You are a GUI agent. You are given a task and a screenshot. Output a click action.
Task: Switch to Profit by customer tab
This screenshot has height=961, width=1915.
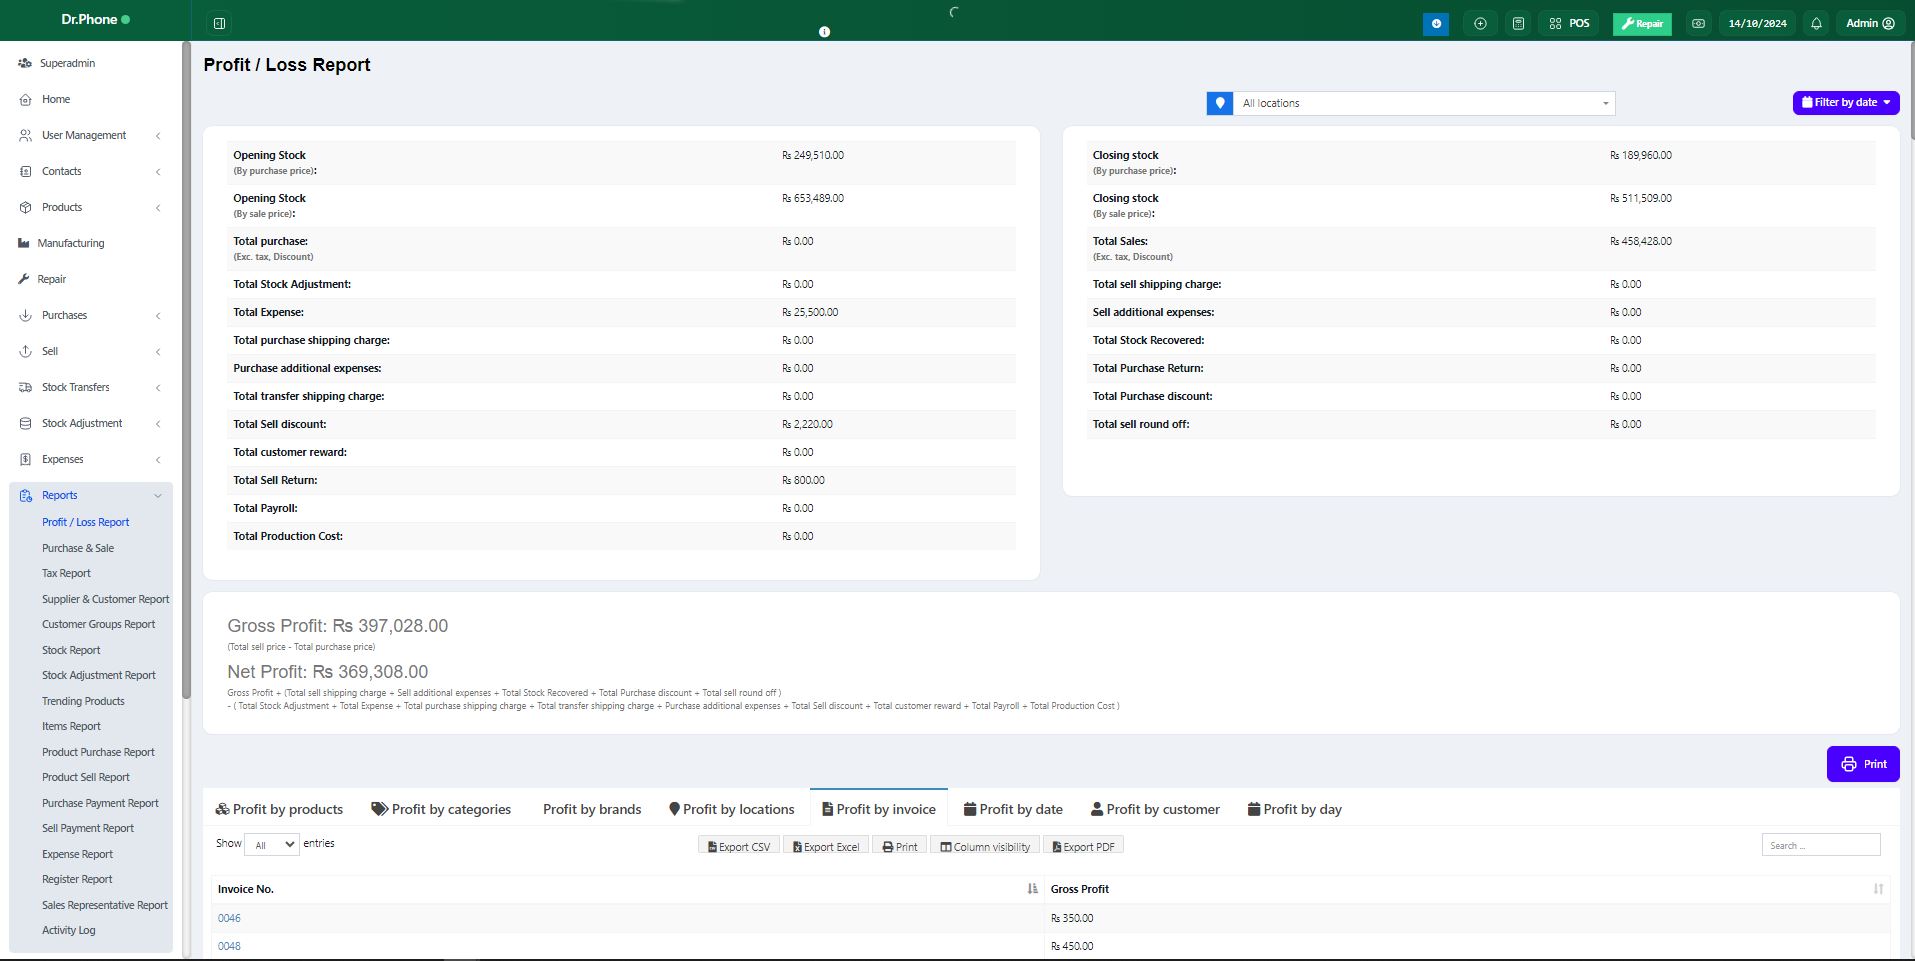(1155, 809)
